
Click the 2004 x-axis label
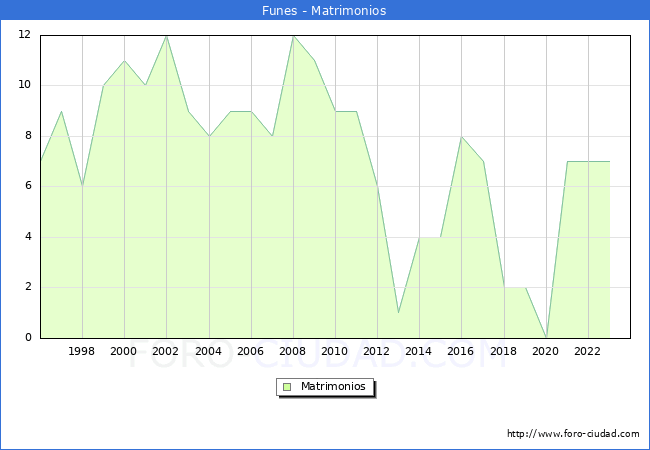click(x=209, y=351)
